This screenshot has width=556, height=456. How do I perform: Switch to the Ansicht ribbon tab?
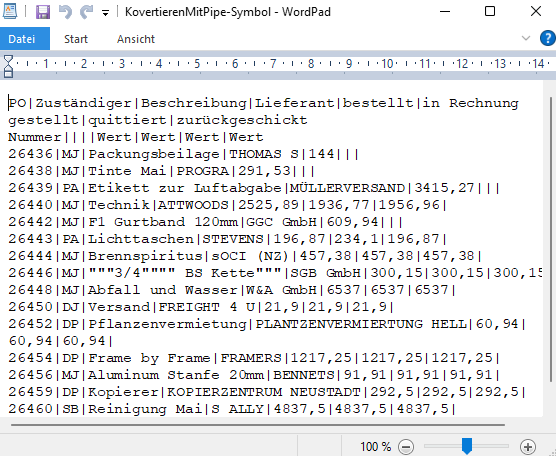click(136, 39)
